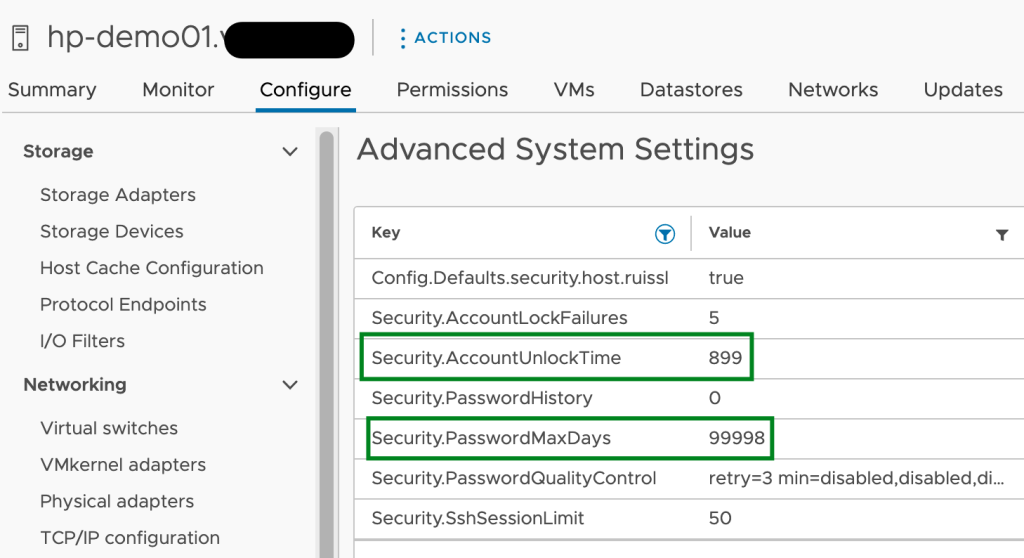Open the VMs tab

click(x=574, y=90)
